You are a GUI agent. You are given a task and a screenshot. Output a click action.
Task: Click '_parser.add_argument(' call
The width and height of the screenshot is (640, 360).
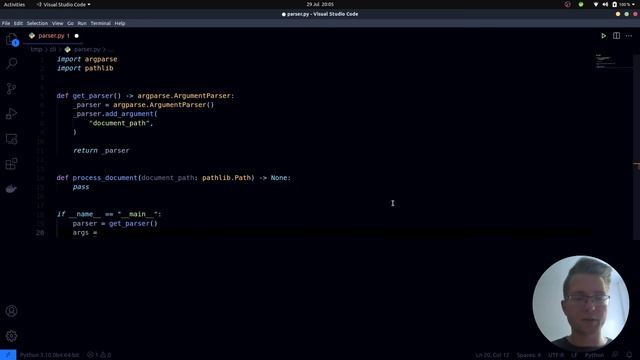(x=115, y=114)
